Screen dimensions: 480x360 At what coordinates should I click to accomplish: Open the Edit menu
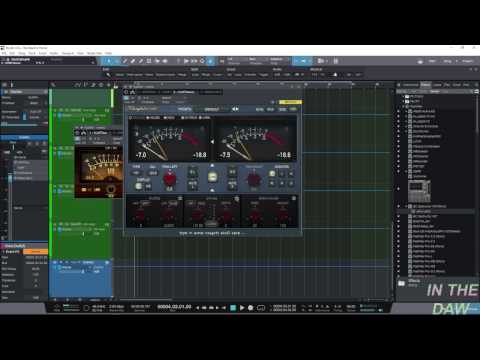pos(12,53)
